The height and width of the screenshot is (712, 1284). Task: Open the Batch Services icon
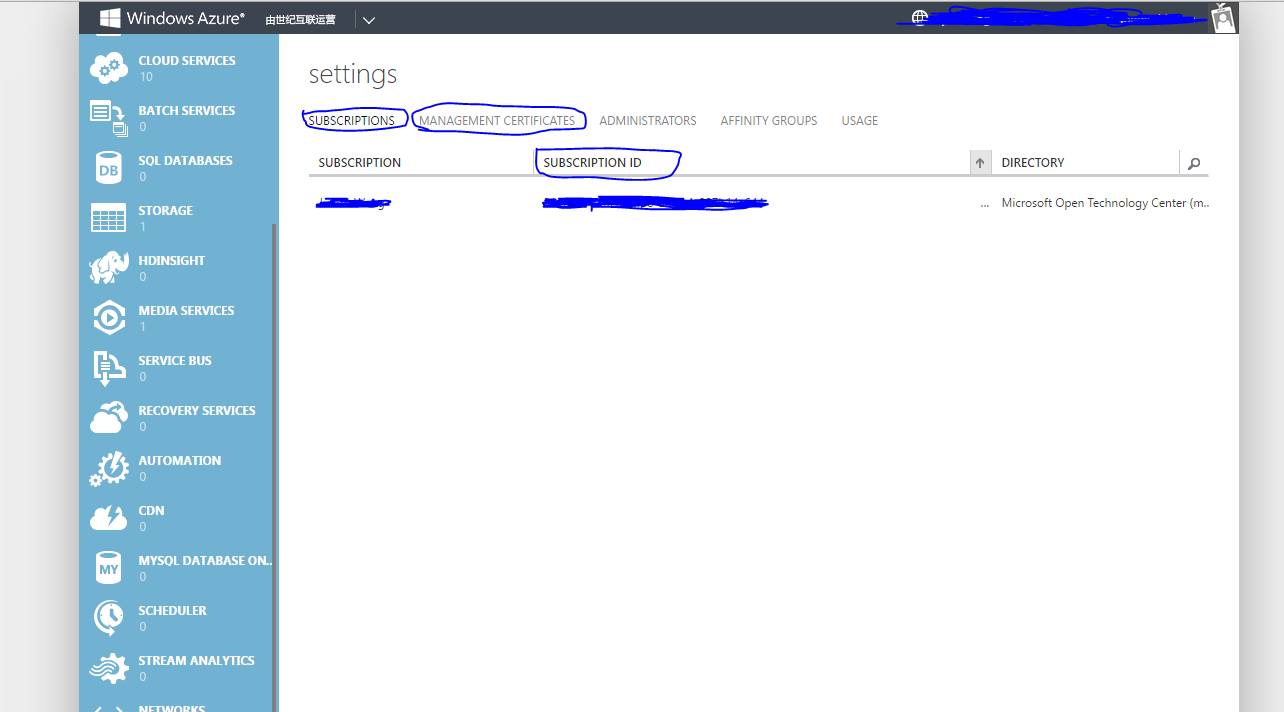[x=109, y=118]
